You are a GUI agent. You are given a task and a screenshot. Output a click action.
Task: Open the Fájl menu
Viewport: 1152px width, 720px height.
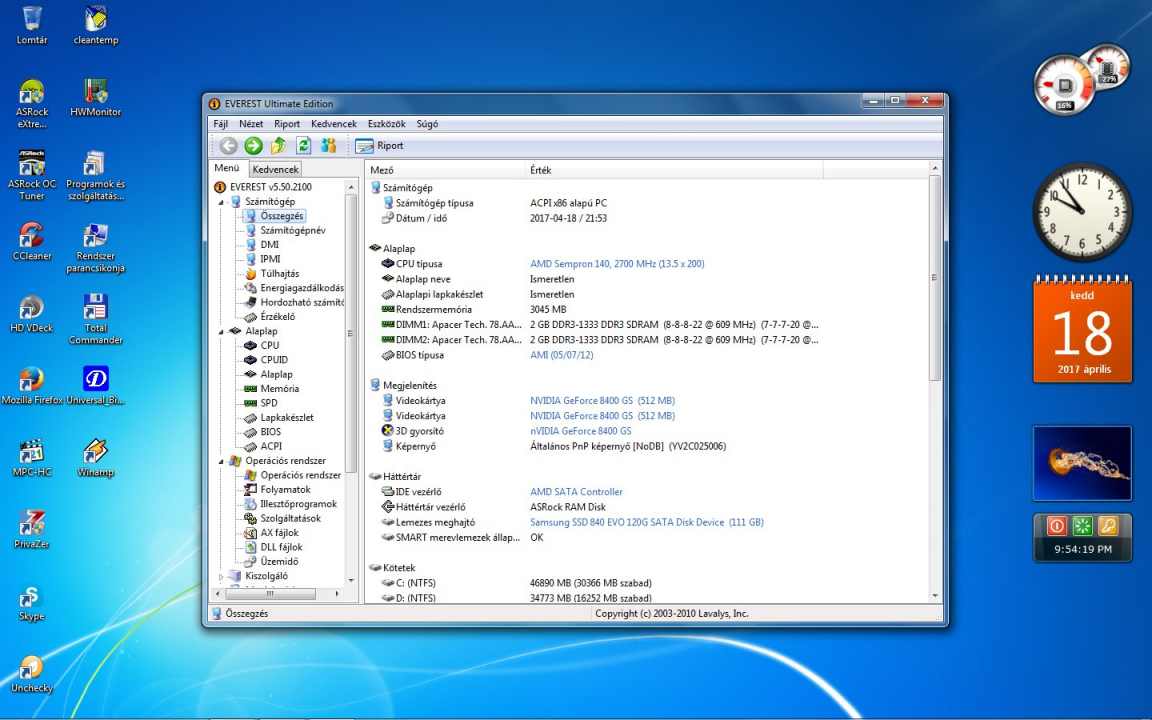(x=220, y=124)
